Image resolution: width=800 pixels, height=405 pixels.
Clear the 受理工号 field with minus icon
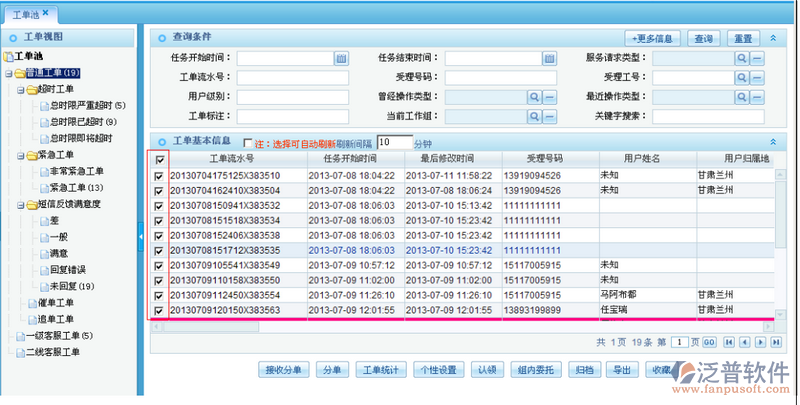[757, 77]
